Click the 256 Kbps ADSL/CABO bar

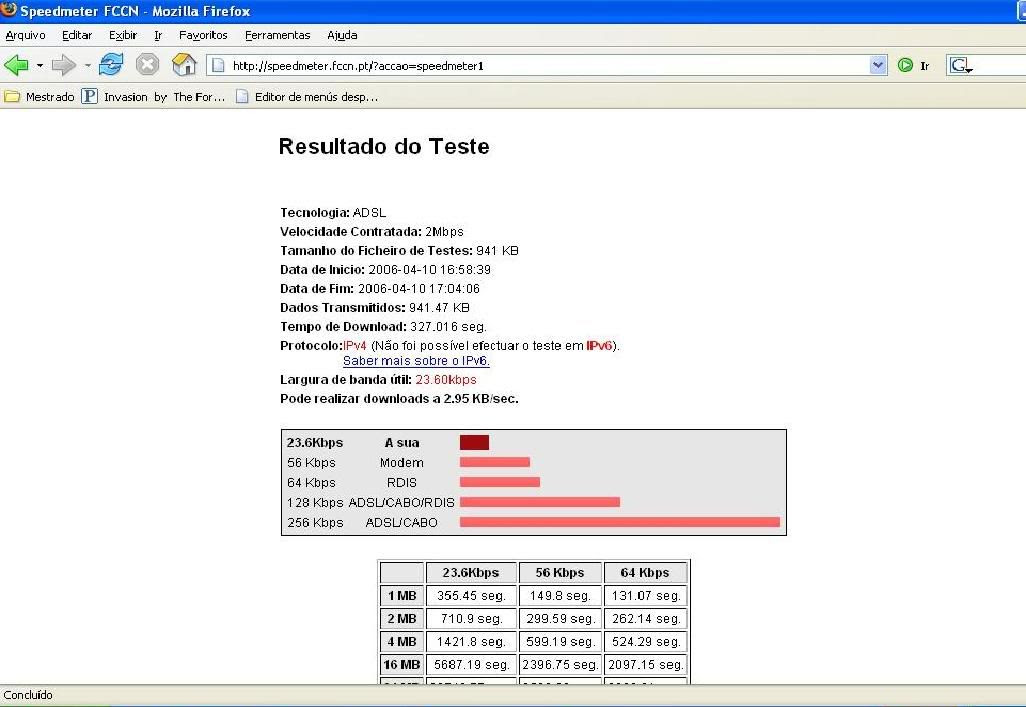[x=620, y=522]
